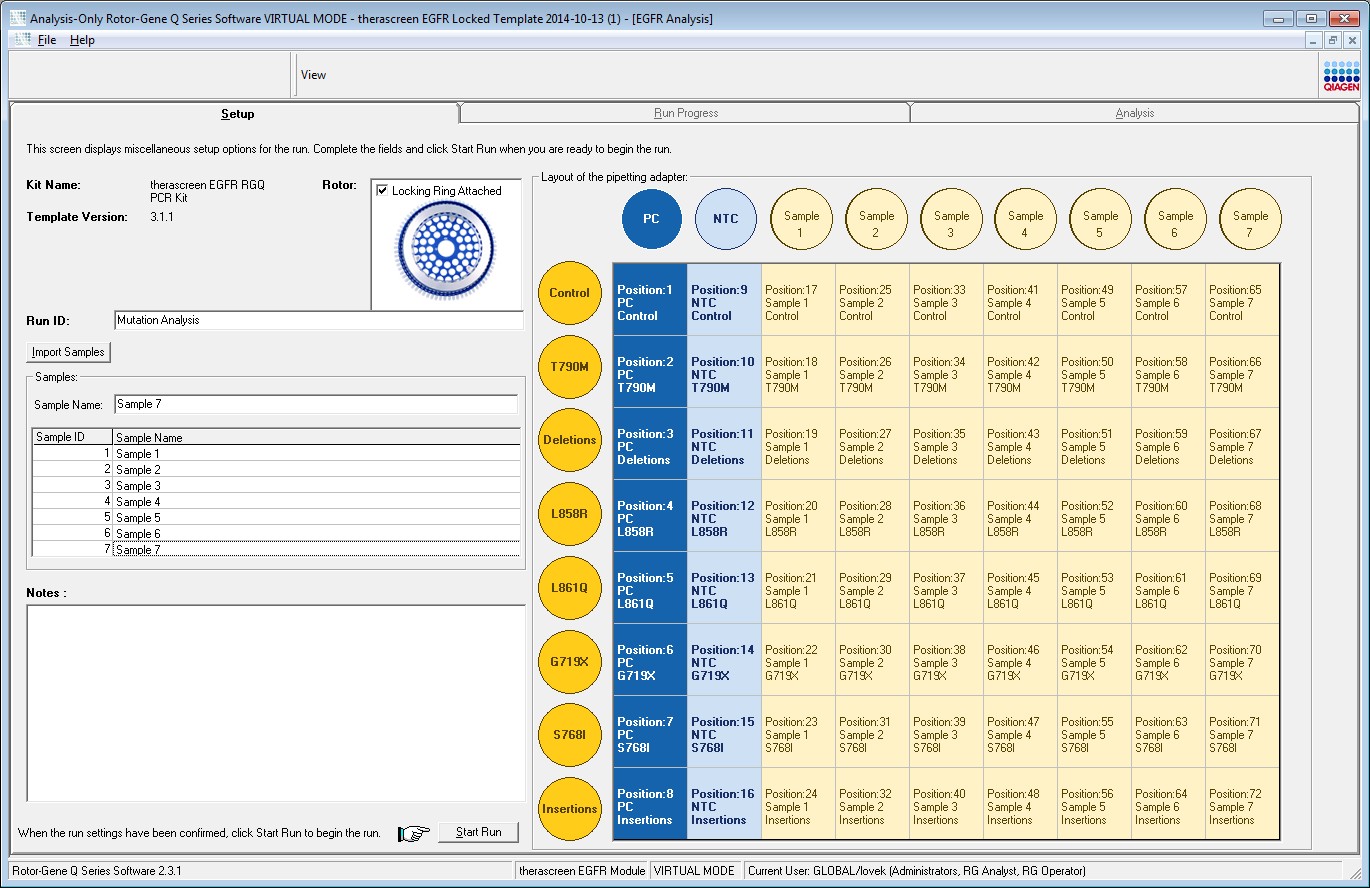Select Sample 3 row in samples table
This screenshot has height=888, width=1370.
pyautogui.click(x=276, y=486)
